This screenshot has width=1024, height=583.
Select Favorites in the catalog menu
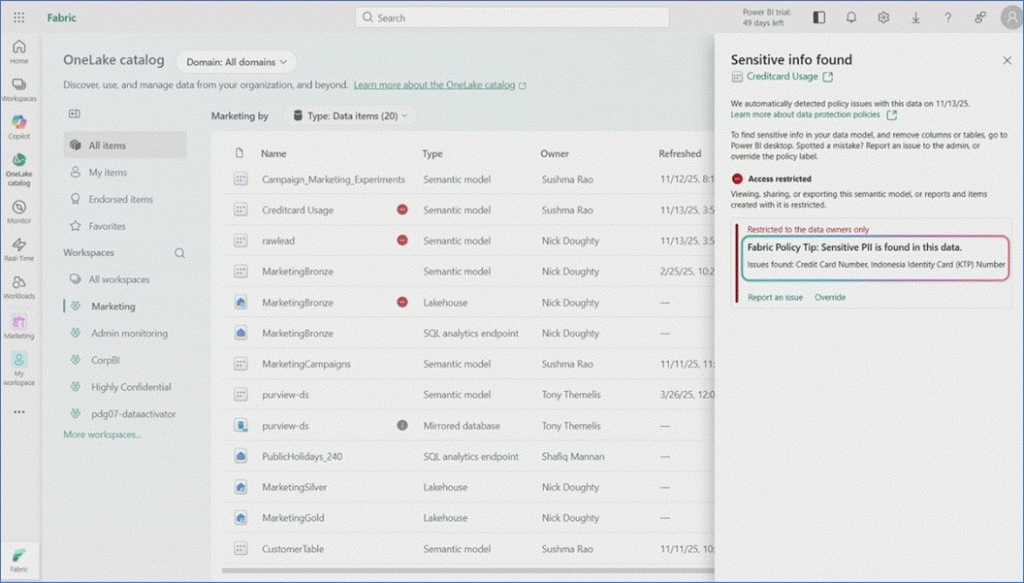click(x=107, y=226)
